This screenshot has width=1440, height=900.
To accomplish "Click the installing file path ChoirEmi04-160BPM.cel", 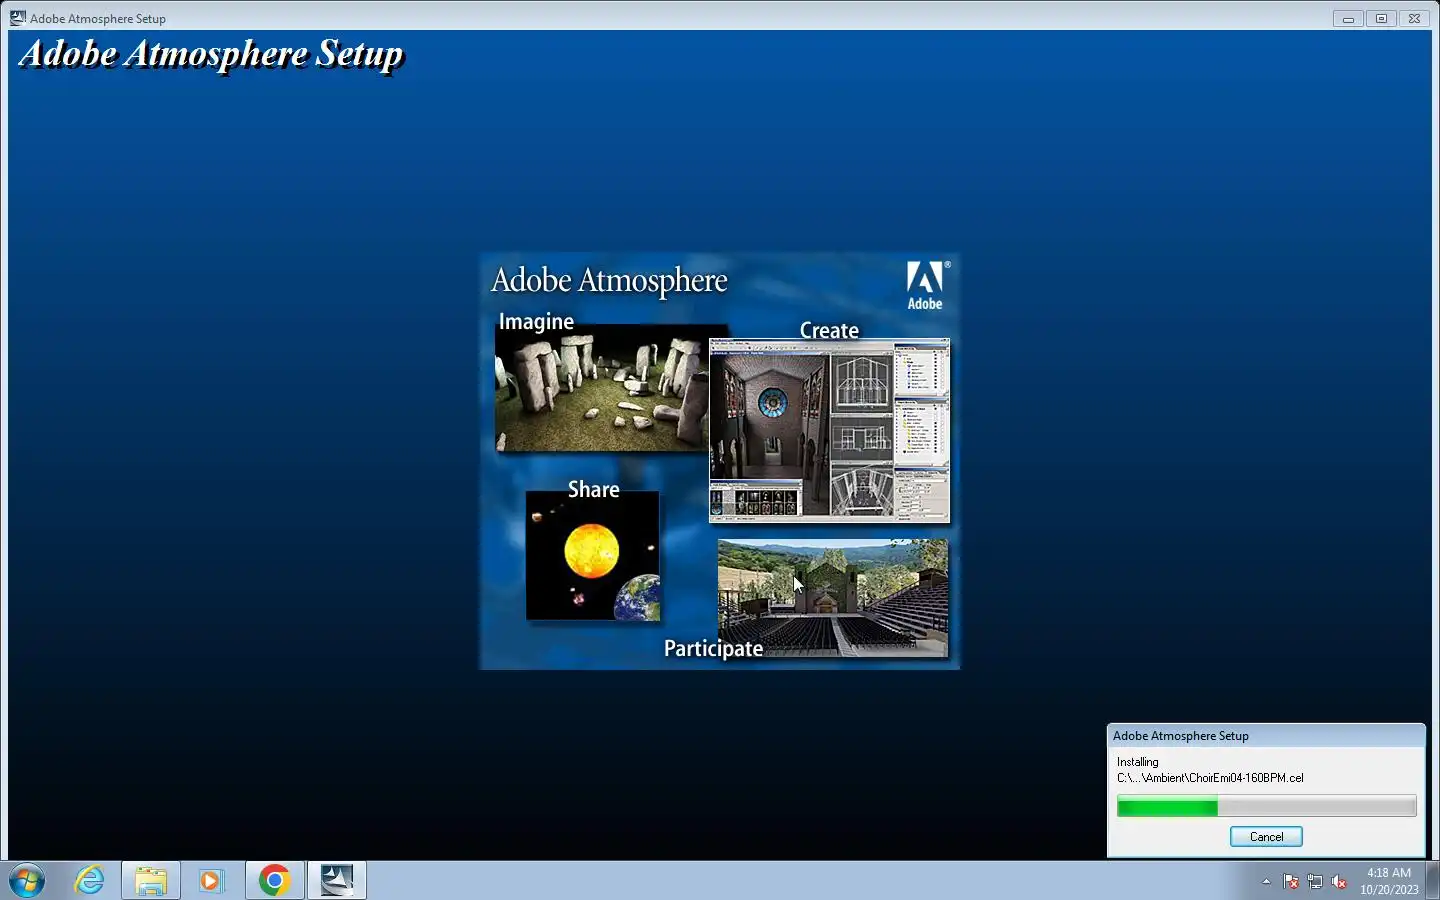I will pyautogui.click(x=1210, y=778).
